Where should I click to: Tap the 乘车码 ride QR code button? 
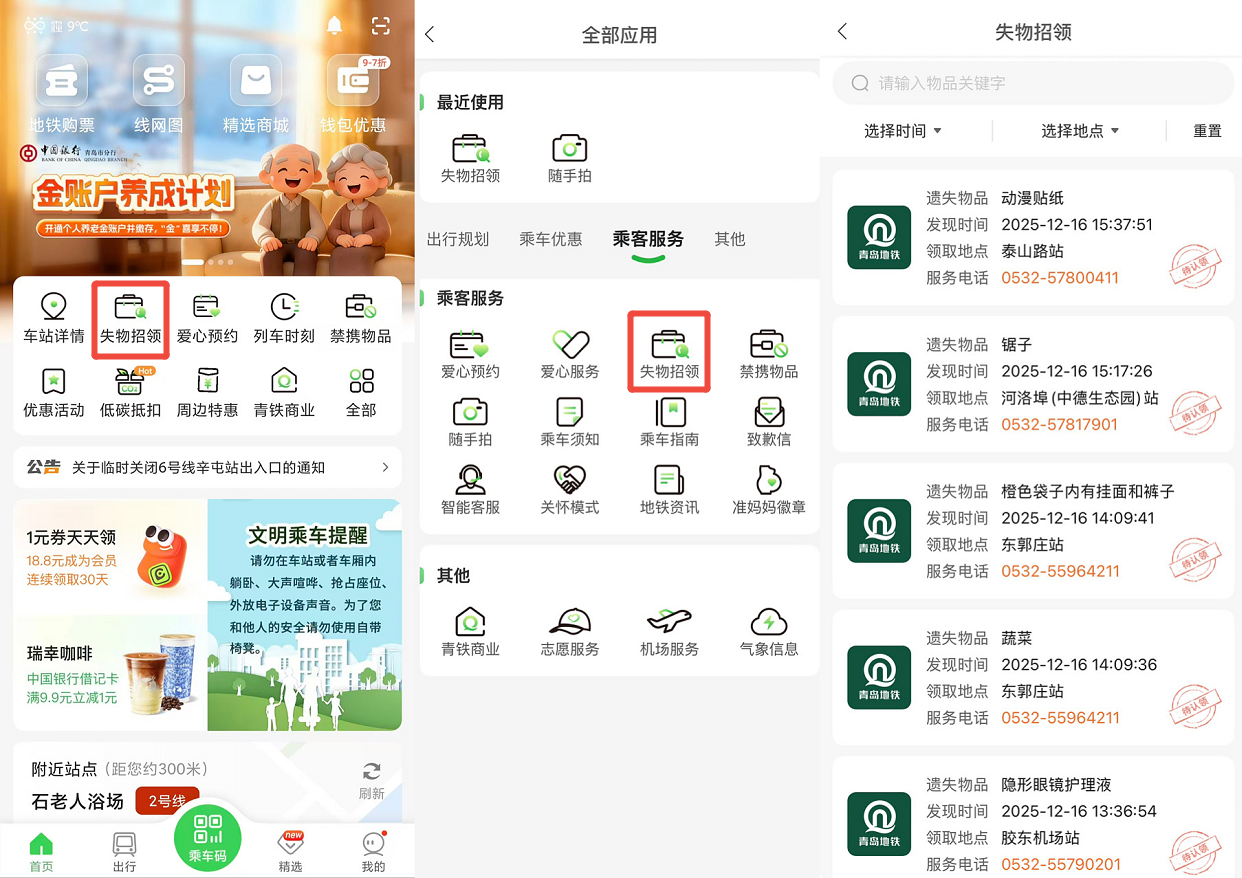click(x=208, y=835)
